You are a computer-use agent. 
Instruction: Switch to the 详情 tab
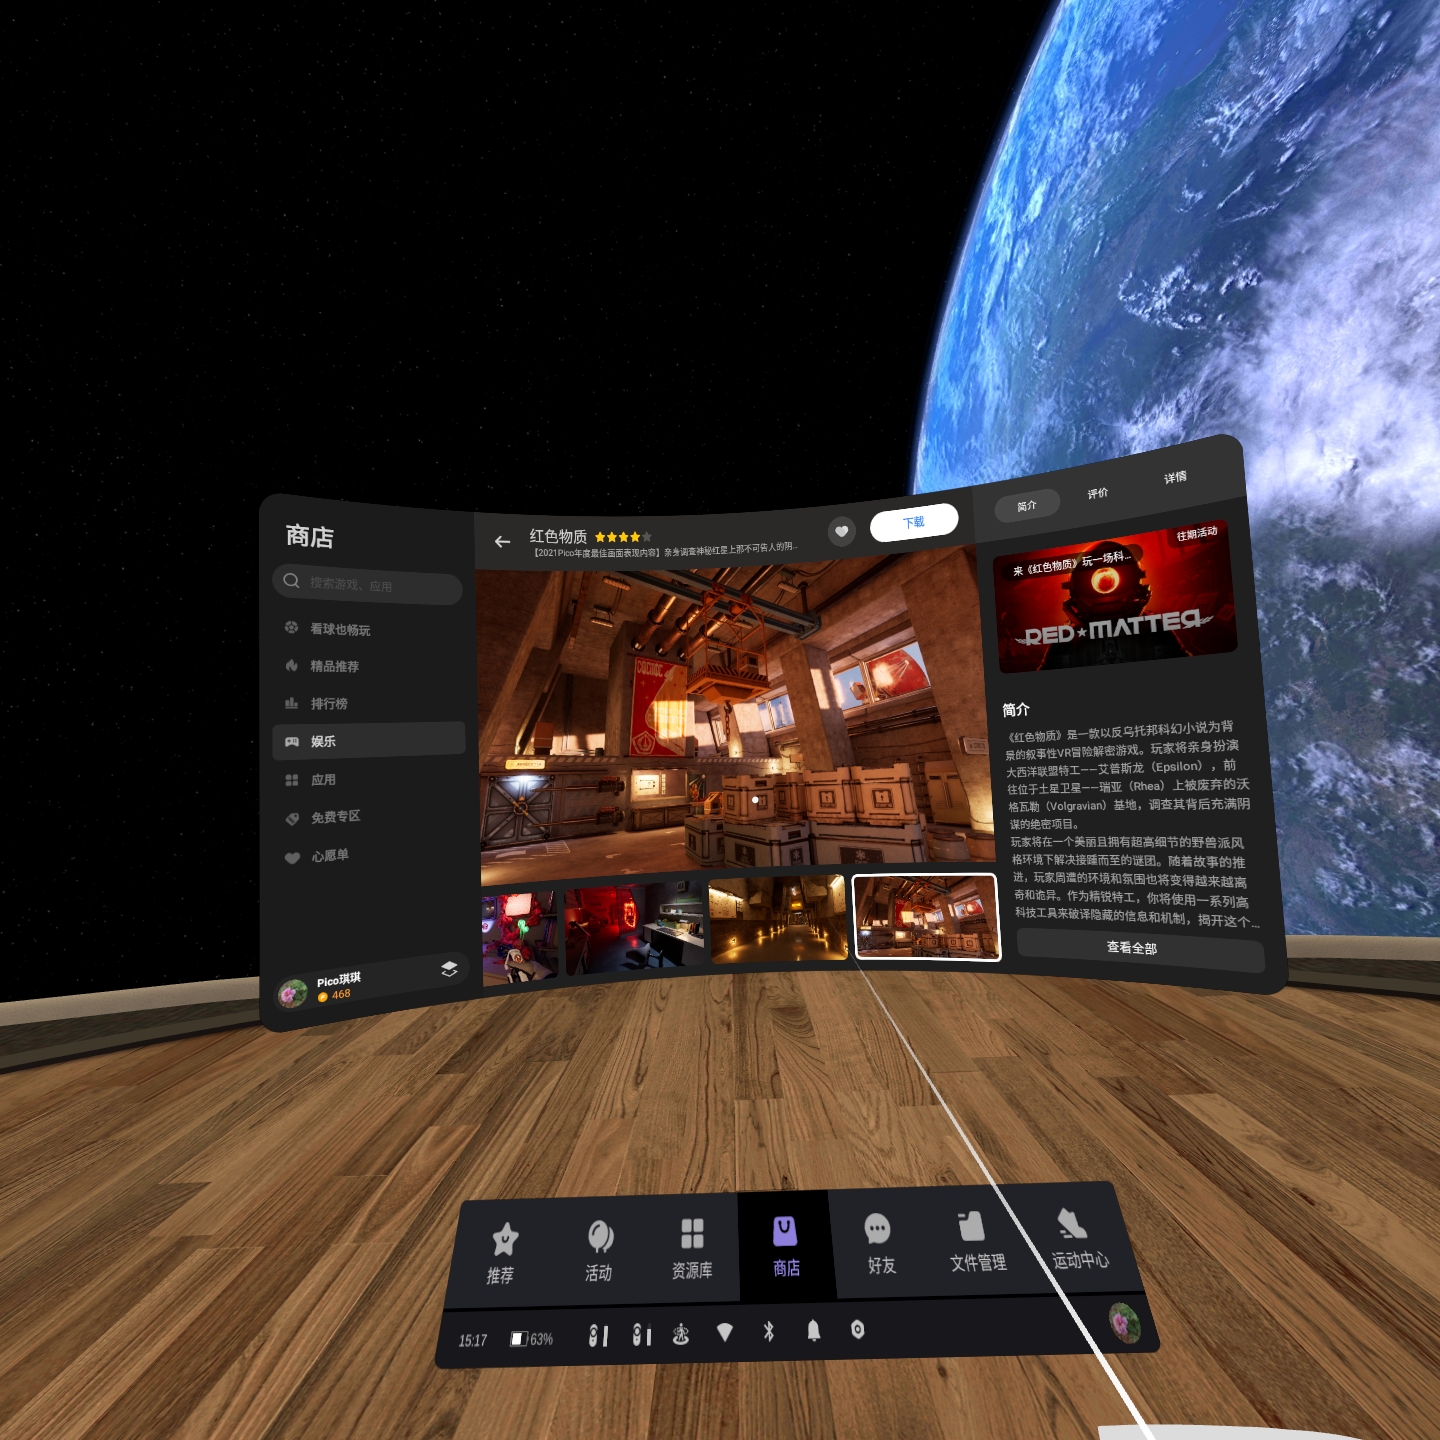pyautogui.click(x=1175, y=478)
